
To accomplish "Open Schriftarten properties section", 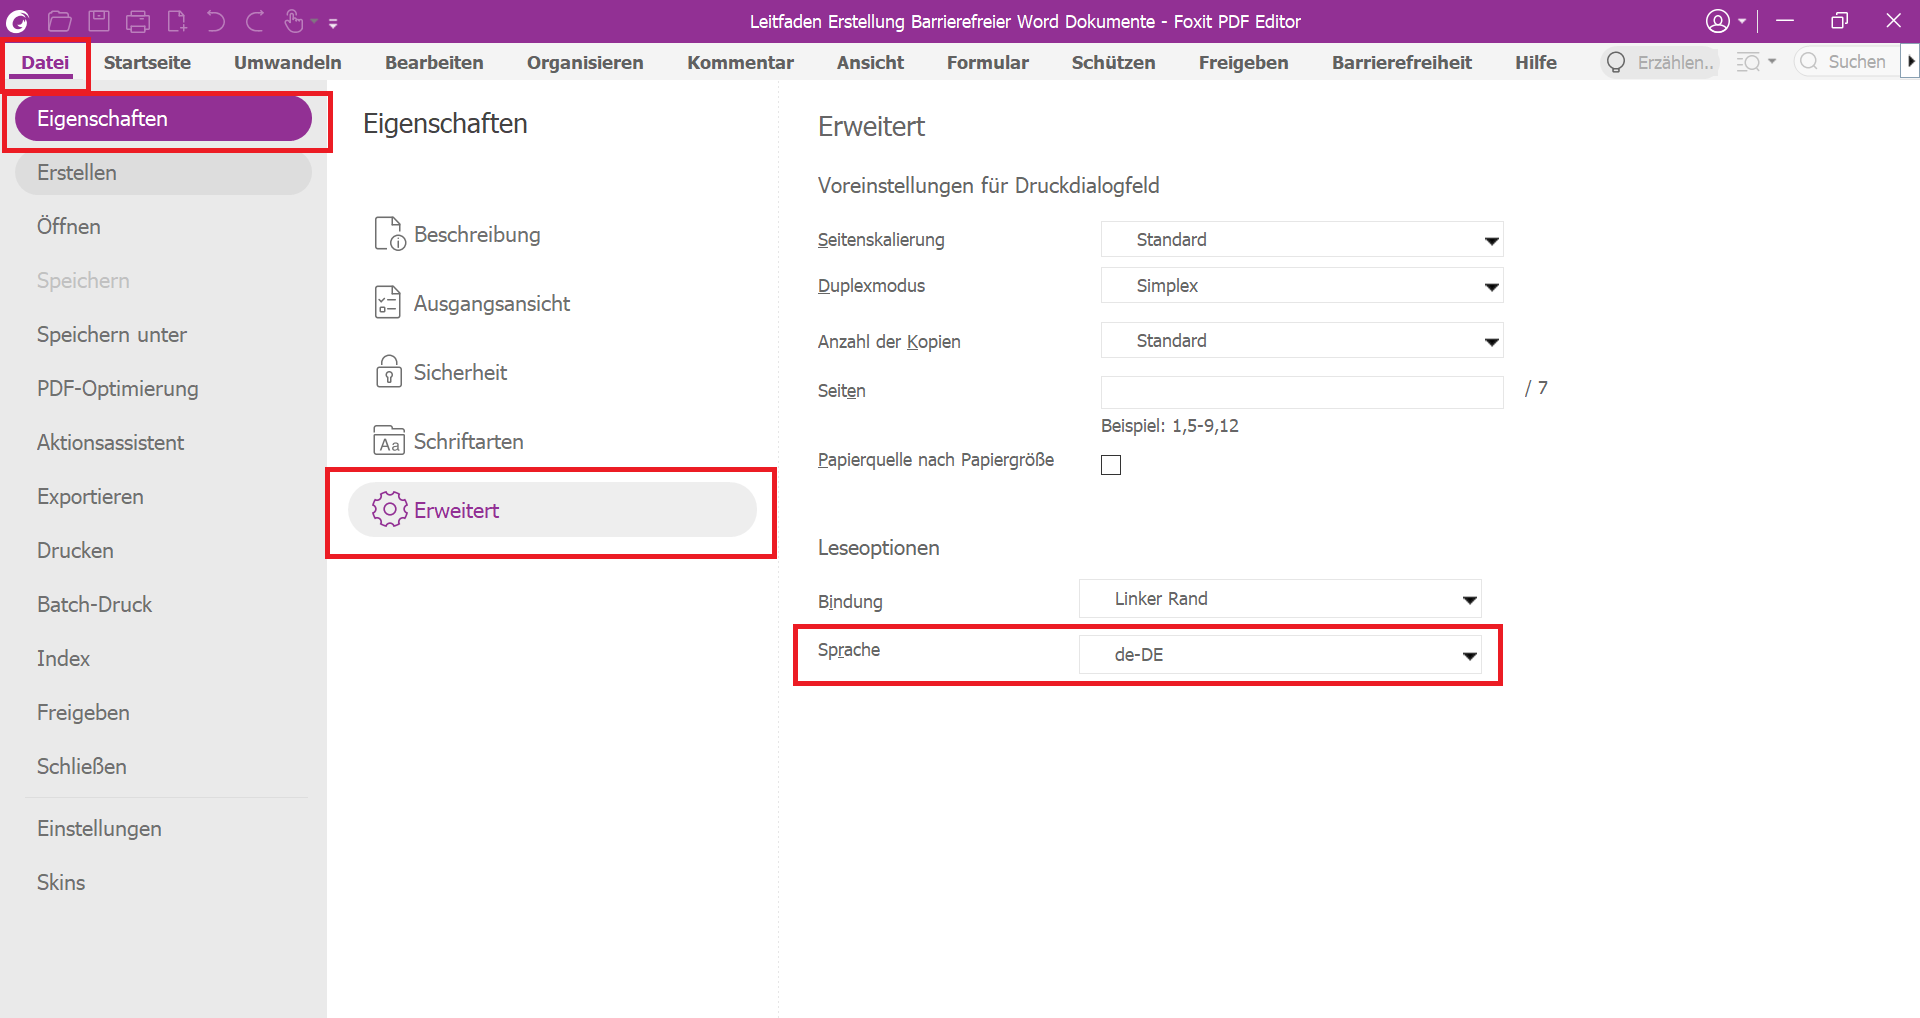I will 468,442.
